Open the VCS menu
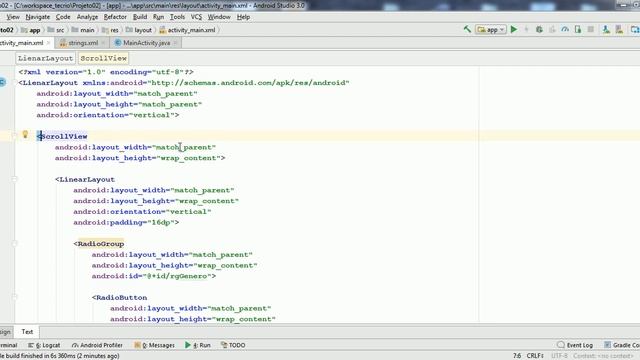Image resolution: width=640 pixels, height=360 pixels. click(196, 17)
